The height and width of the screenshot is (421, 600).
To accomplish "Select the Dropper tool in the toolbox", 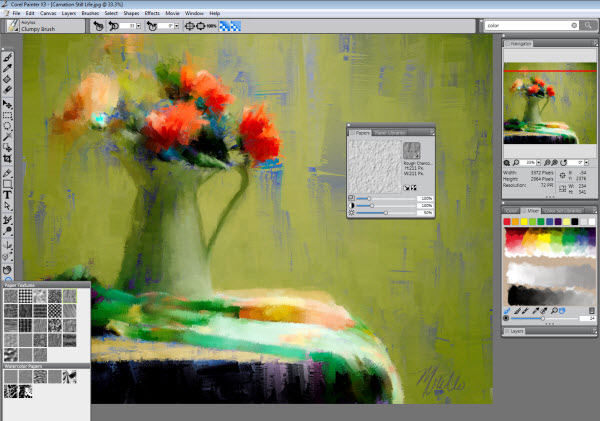I will (x=8, y=68).
